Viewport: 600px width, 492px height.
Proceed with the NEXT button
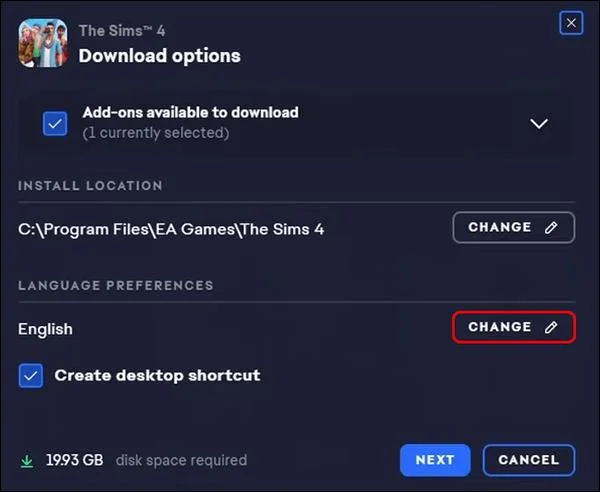click(x=435, y=460)
